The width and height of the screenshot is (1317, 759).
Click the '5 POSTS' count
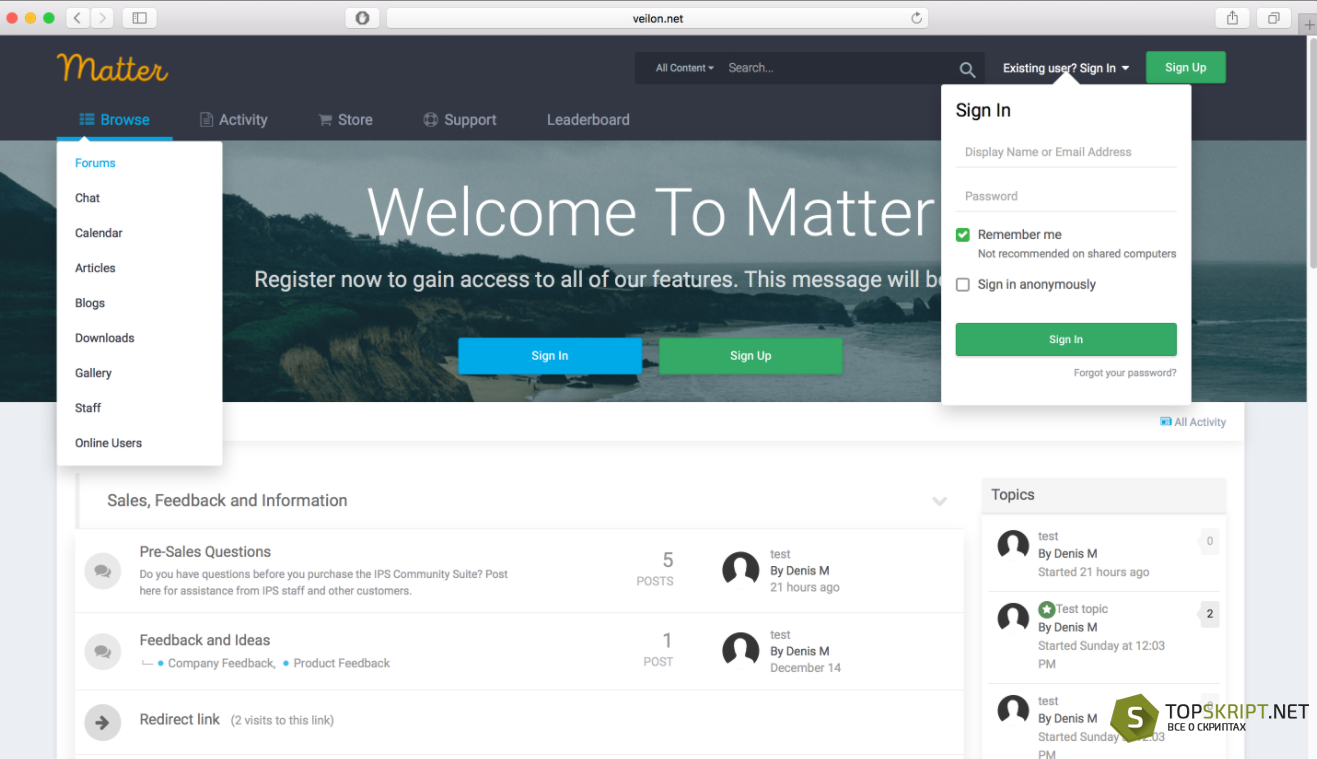pyautogui.click(x=655, y=568)
